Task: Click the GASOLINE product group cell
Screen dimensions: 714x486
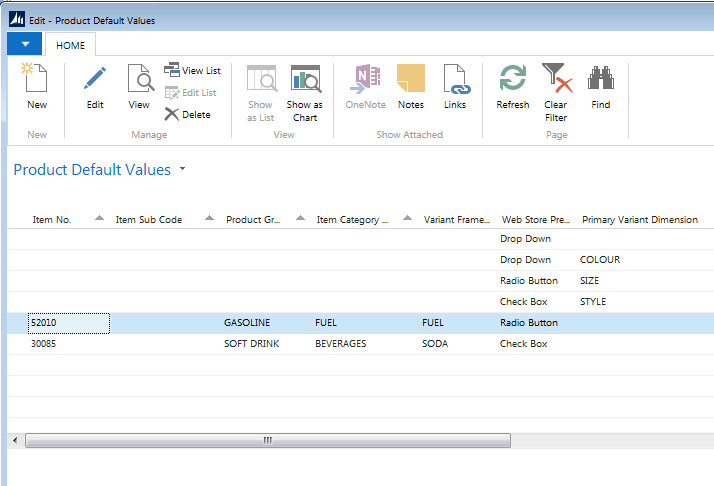Action: (247, 323)
